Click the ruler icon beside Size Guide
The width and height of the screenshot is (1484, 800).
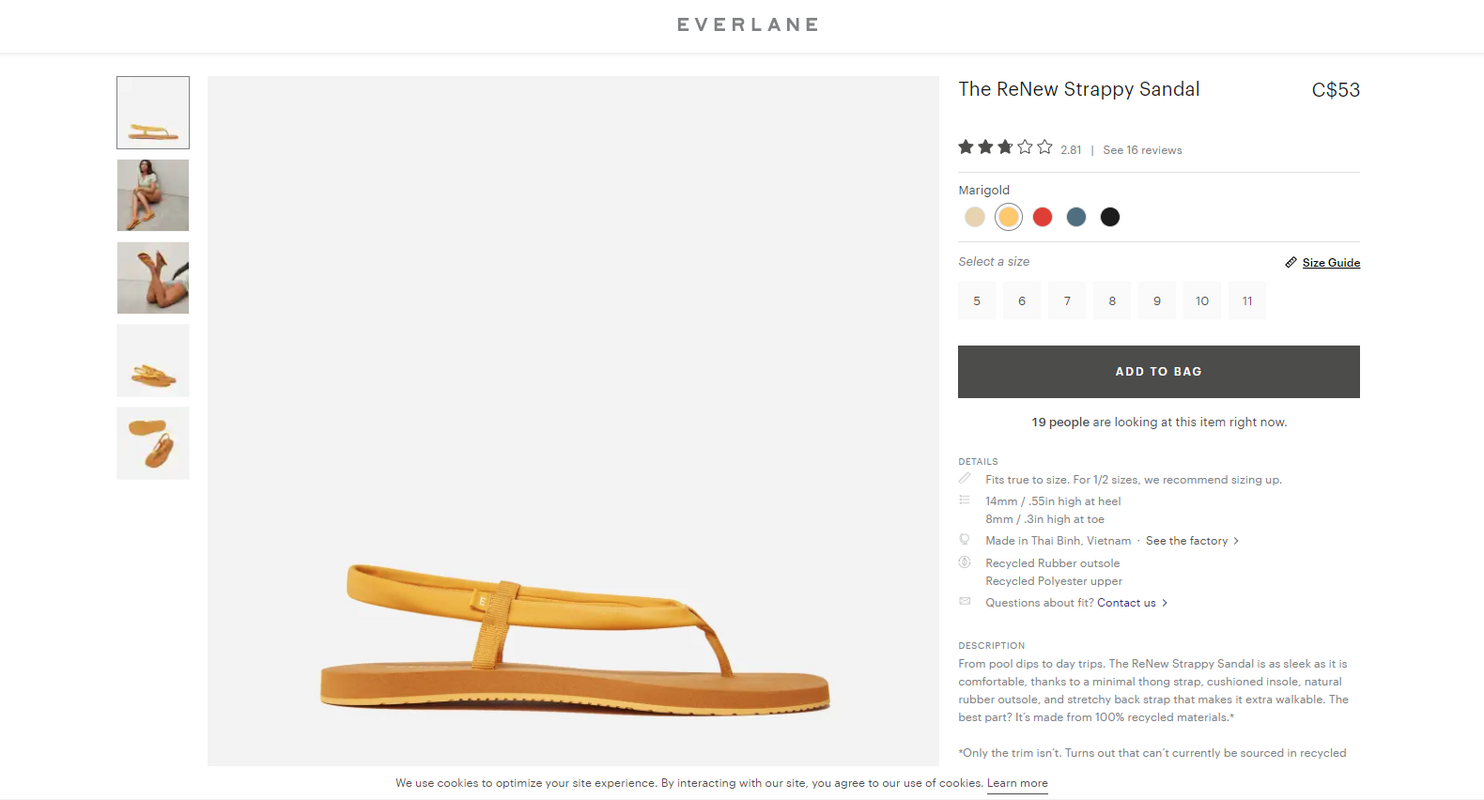[1291, 263]
